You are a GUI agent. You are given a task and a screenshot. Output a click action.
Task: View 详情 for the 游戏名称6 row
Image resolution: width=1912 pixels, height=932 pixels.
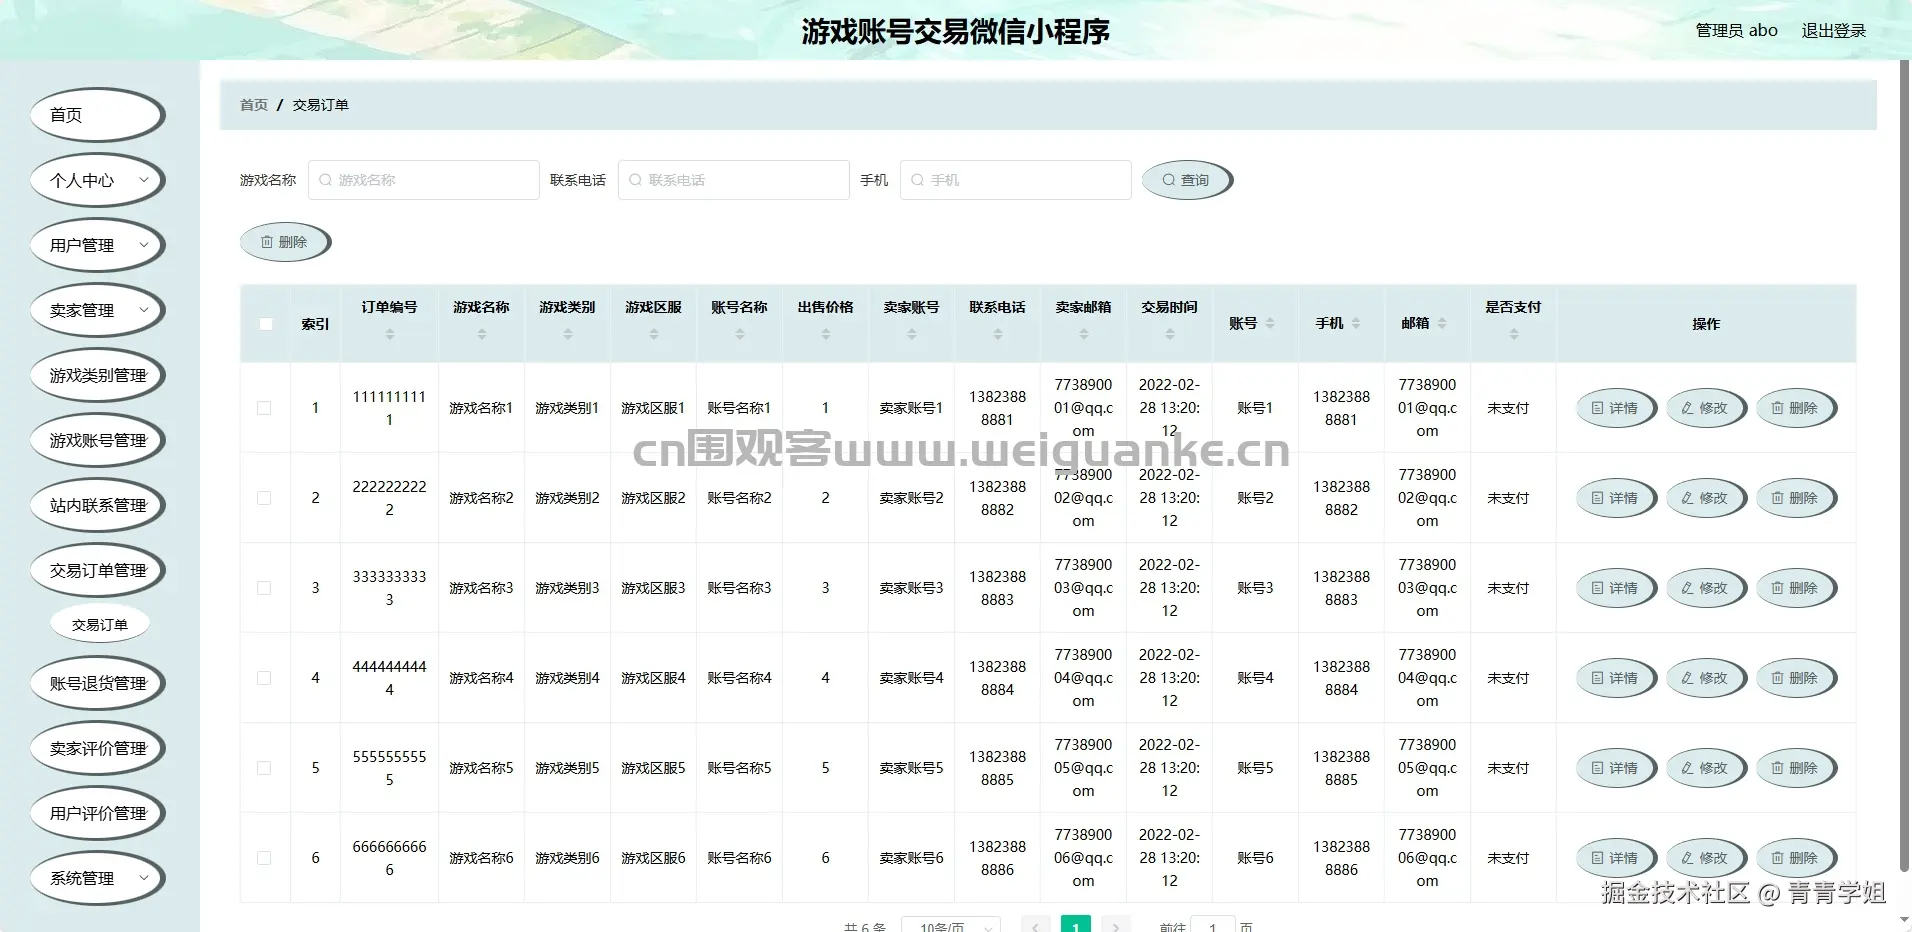click(x=1616, y=858)
